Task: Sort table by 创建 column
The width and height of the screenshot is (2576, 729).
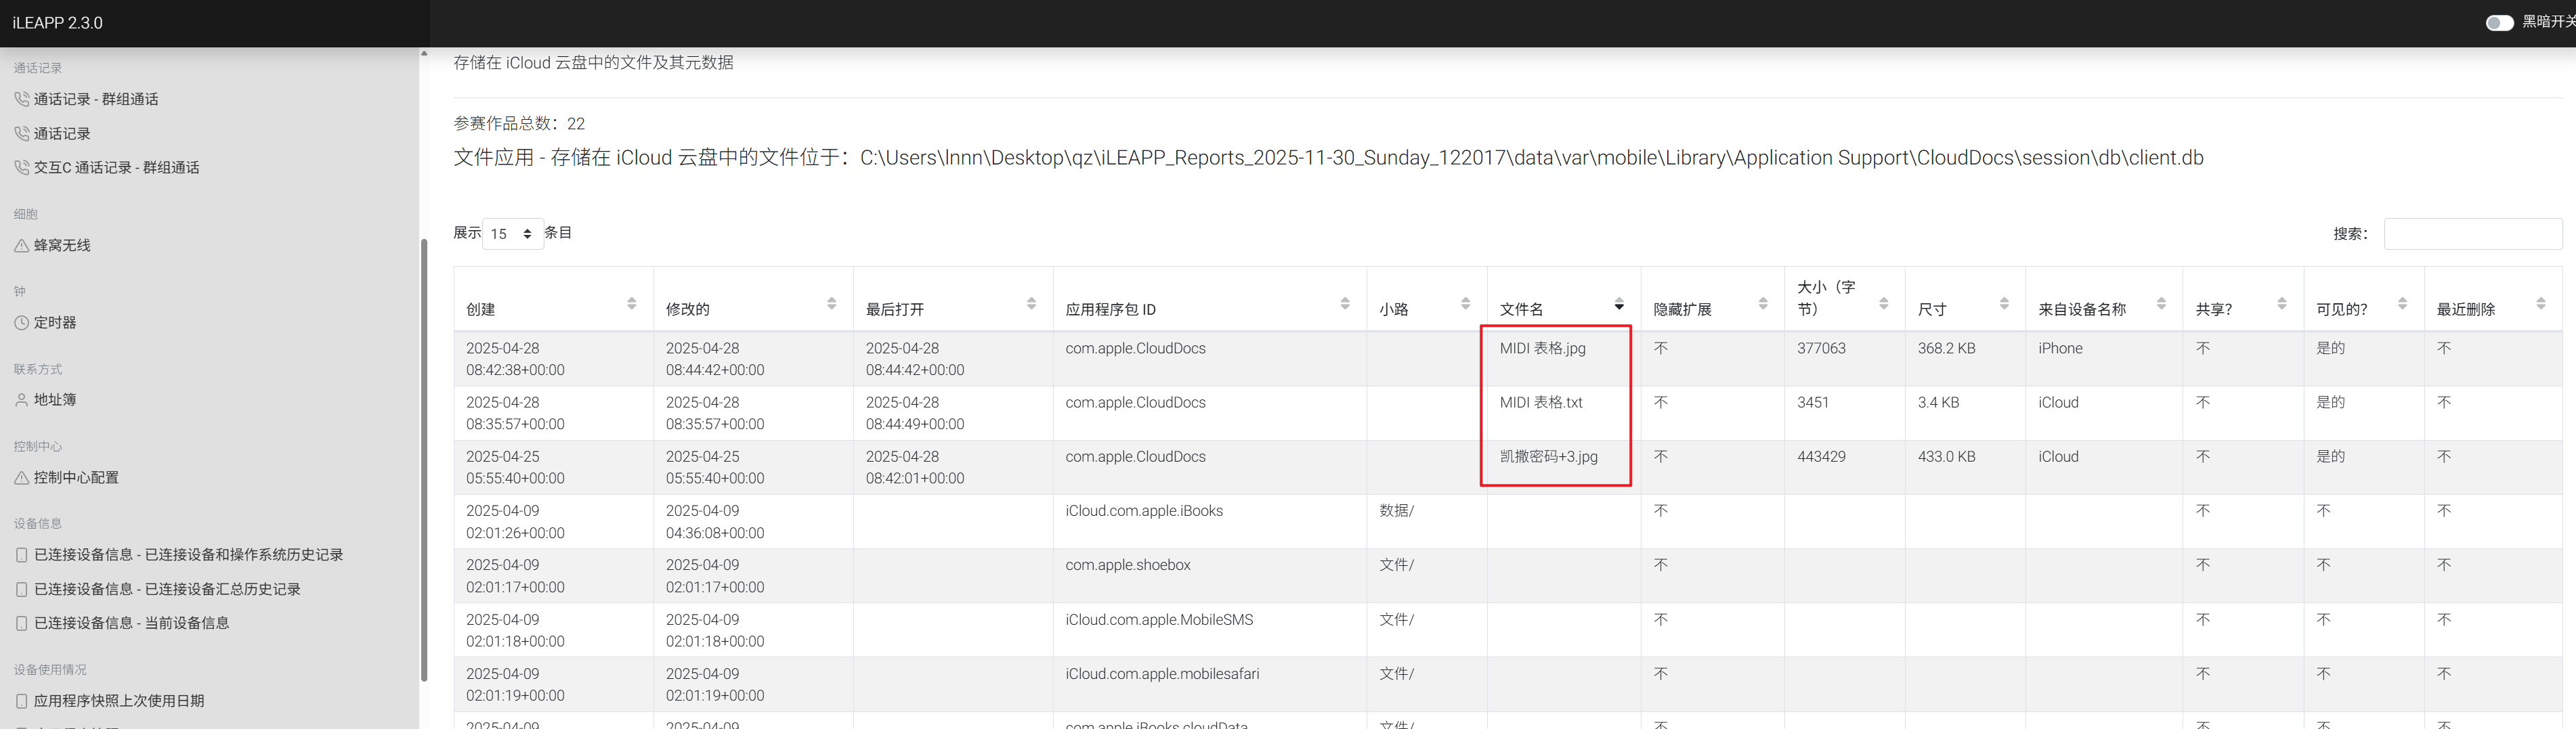Action: (553, 299)
